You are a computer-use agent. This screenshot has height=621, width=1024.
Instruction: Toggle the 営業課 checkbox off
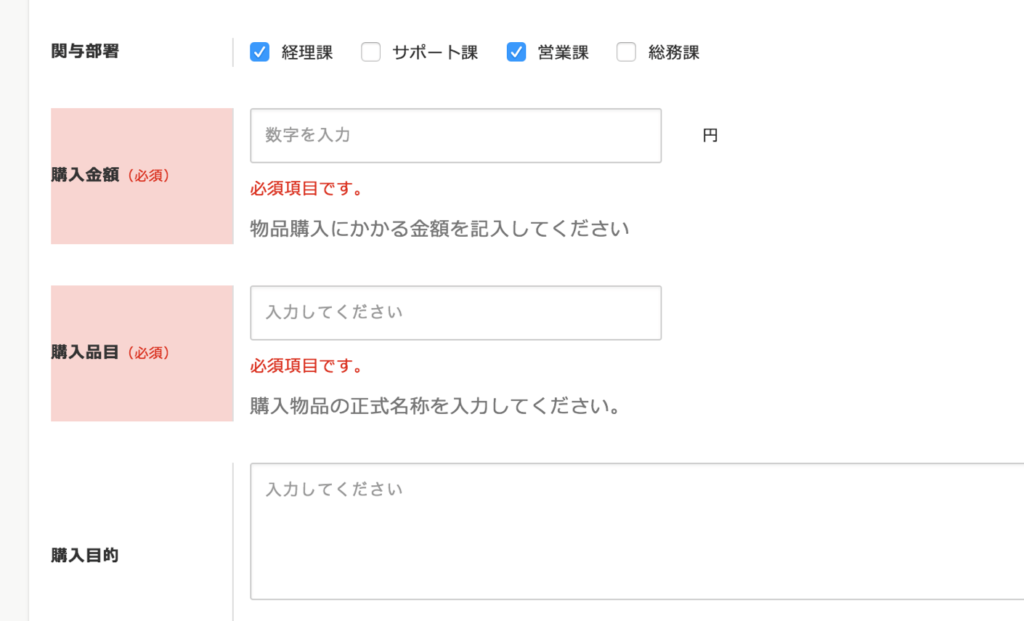tap(516, 50)
